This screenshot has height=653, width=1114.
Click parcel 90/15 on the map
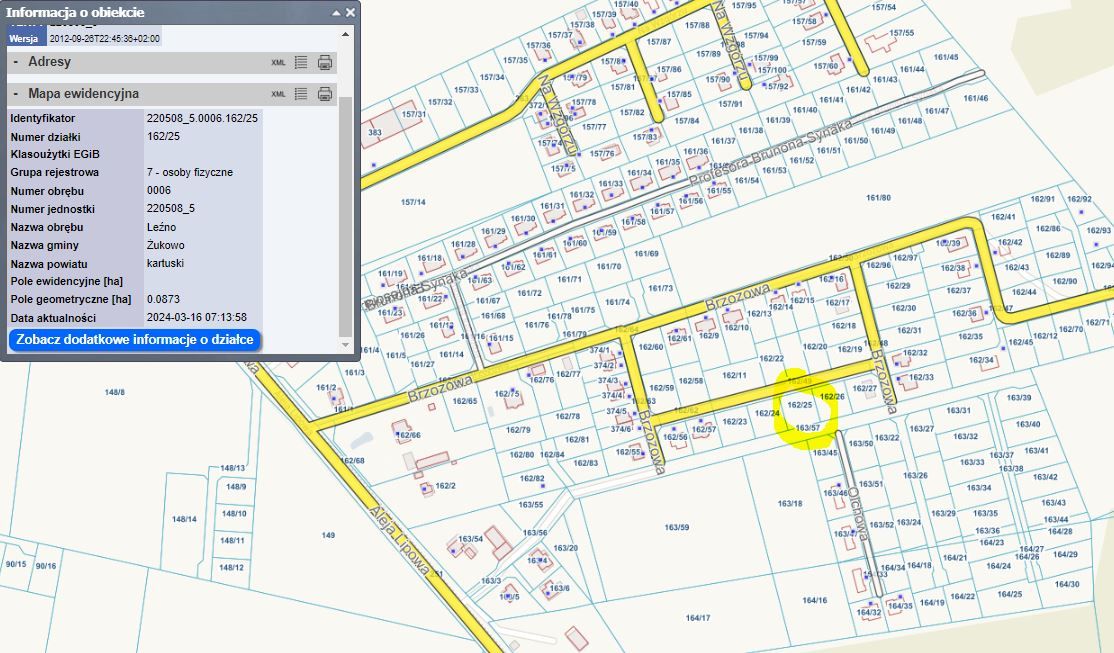(x=16, y=565)
